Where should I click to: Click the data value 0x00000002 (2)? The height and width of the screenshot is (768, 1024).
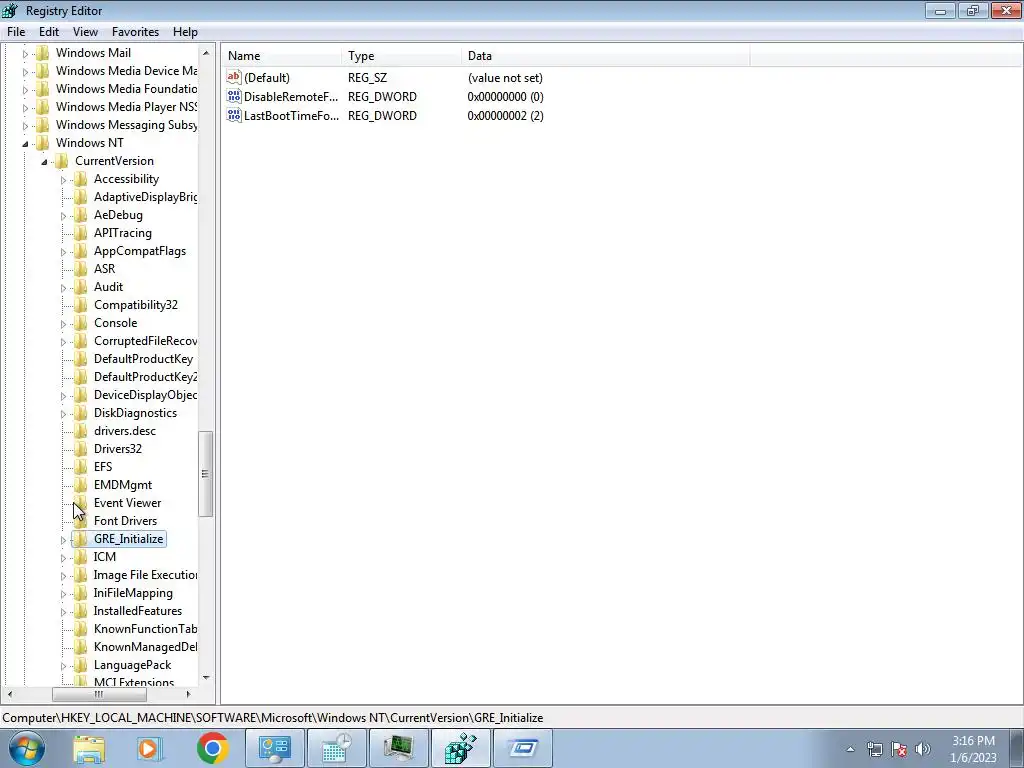point(505,116)
